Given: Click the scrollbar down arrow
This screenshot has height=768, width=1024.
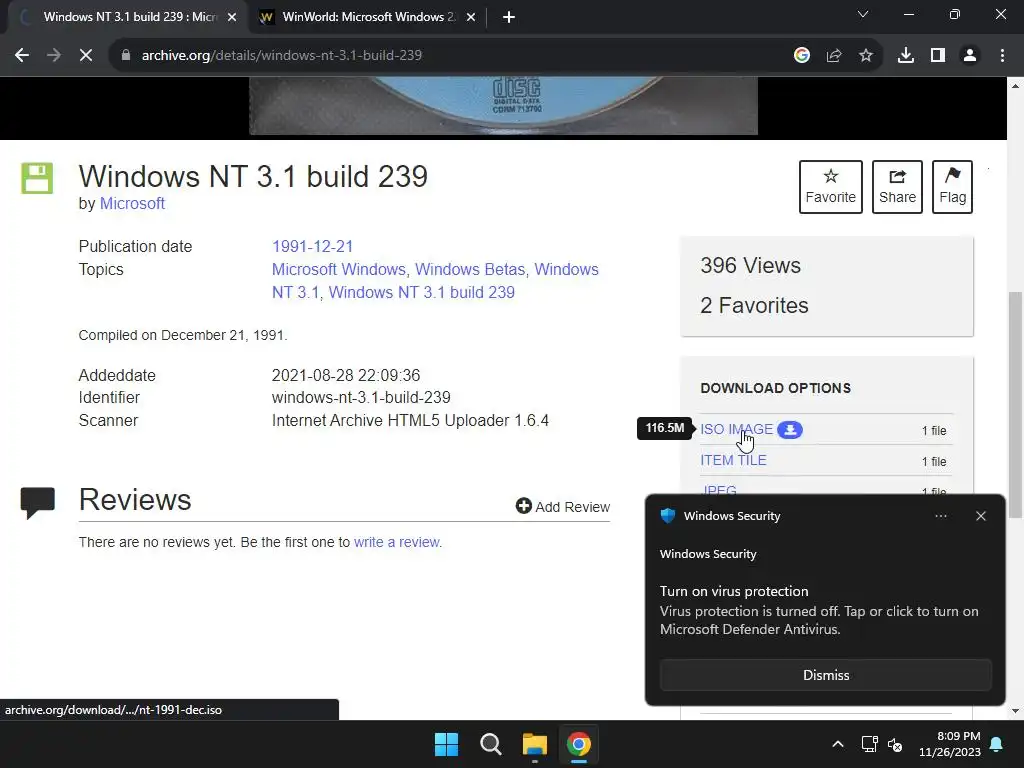Looking at the screenshot, I should pyautogui.click(x=1016, y=711).
